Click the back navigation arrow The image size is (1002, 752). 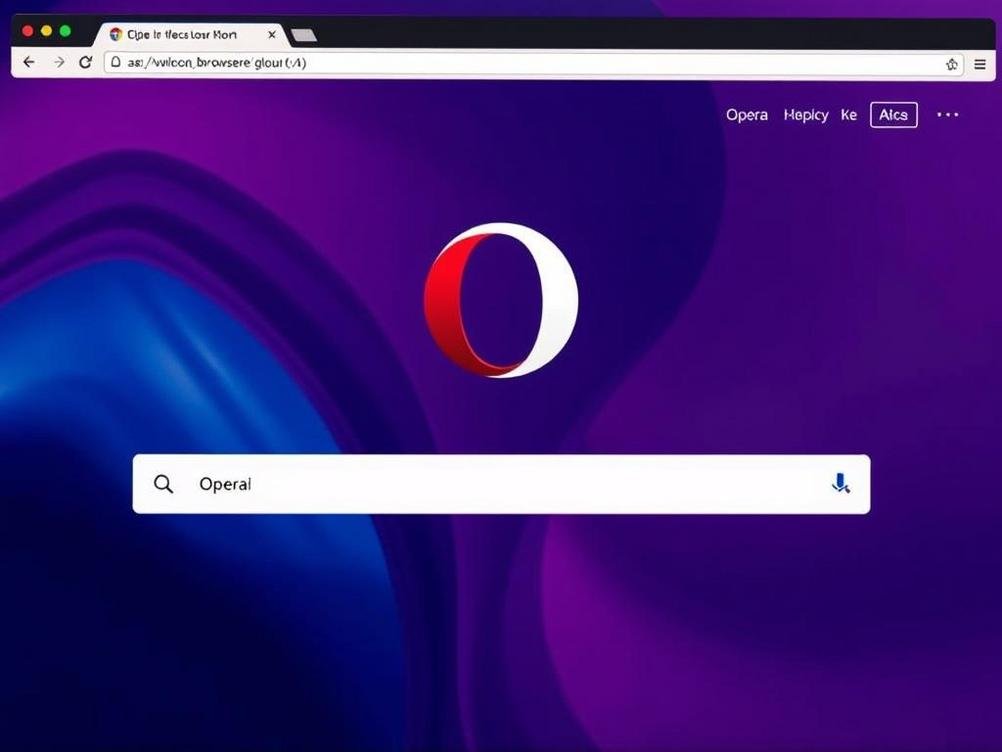point(28,62)
